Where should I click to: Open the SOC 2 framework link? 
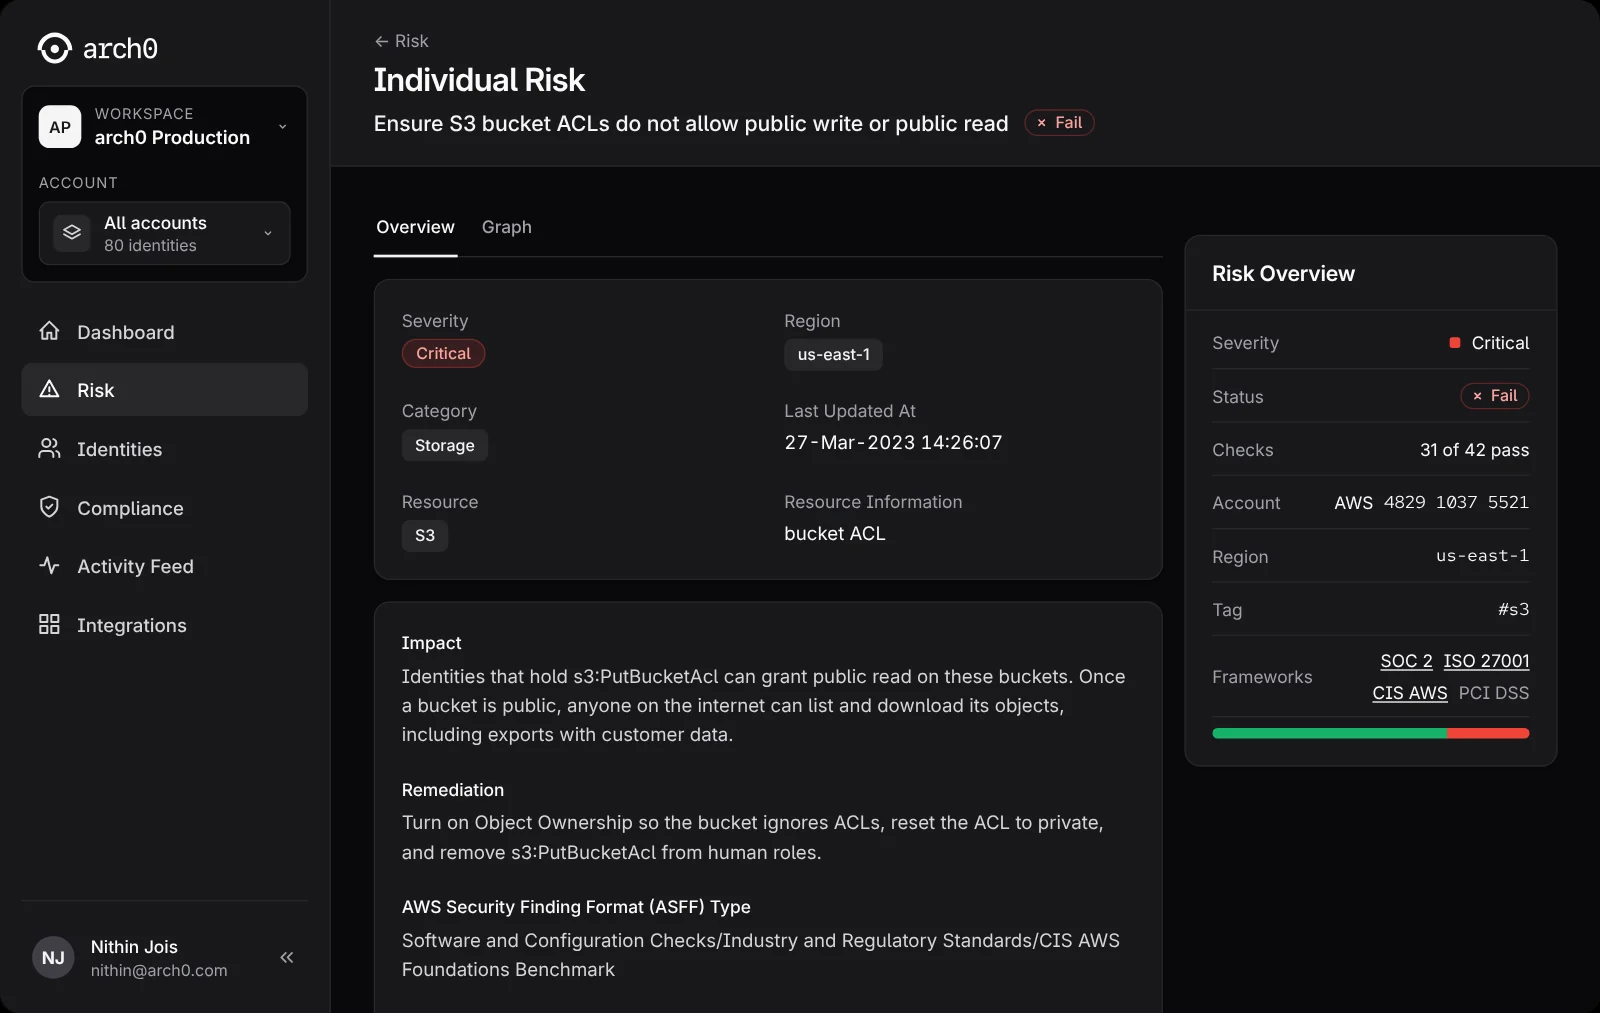tap(1406, 661)
